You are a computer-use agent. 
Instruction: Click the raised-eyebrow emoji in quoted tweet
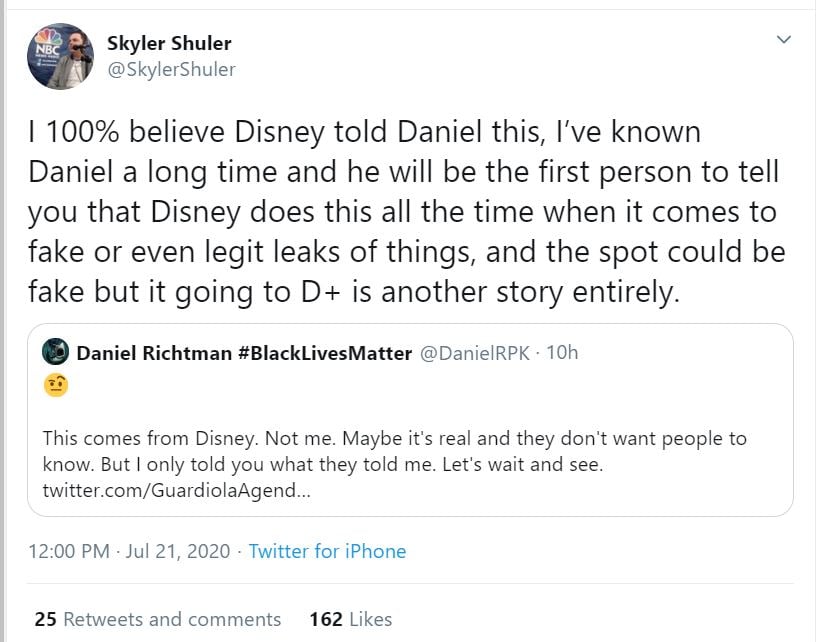pyautogui.click(x=56, y=386)
